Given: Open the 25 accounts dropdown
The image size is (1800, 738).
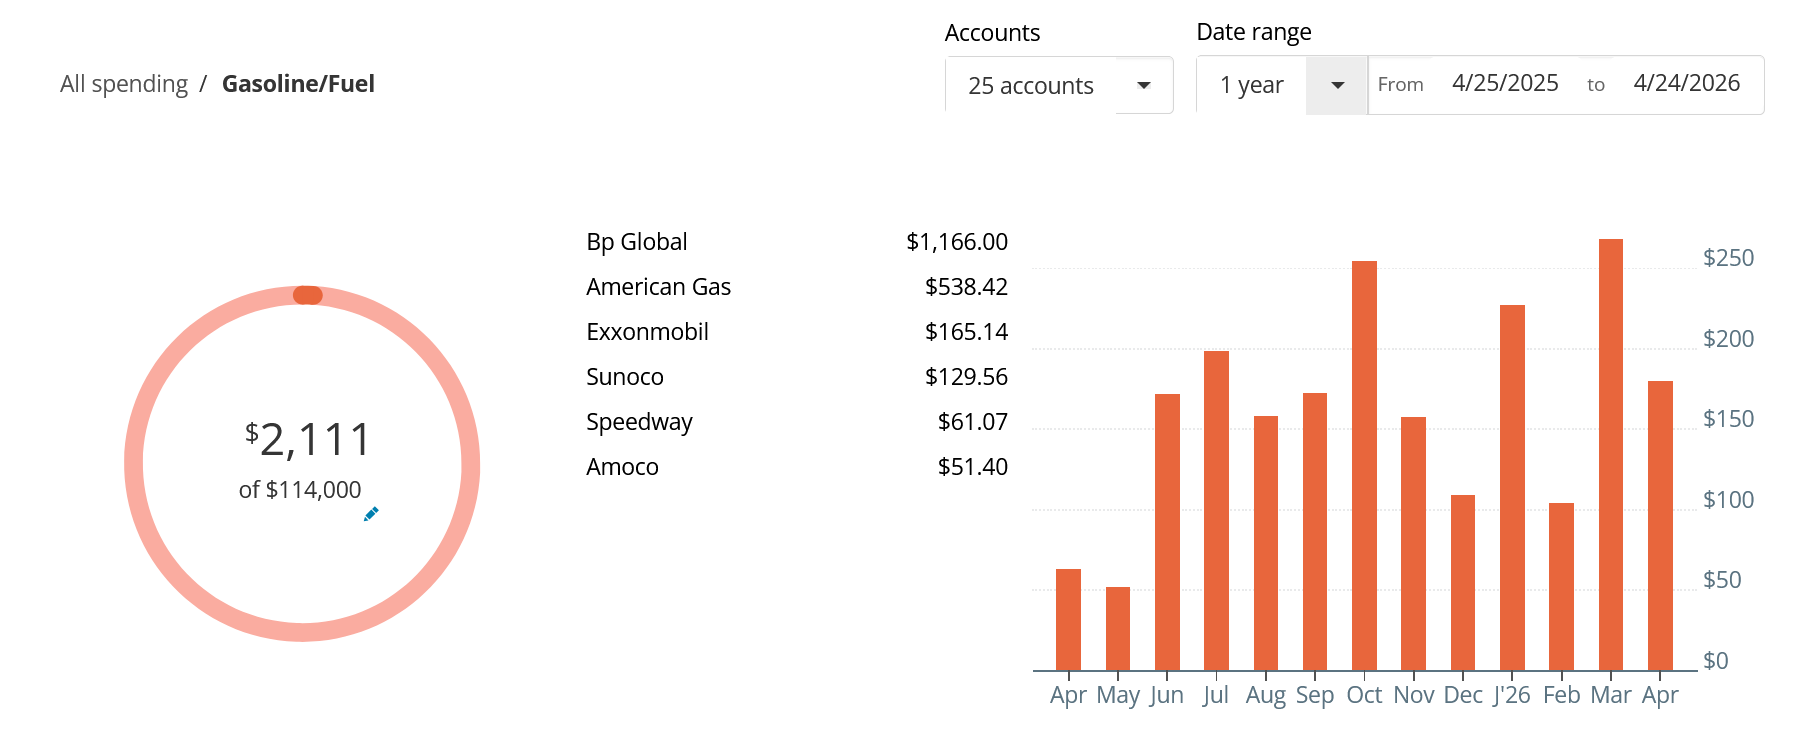Looking at the screenshot, I should point(1058,86).
